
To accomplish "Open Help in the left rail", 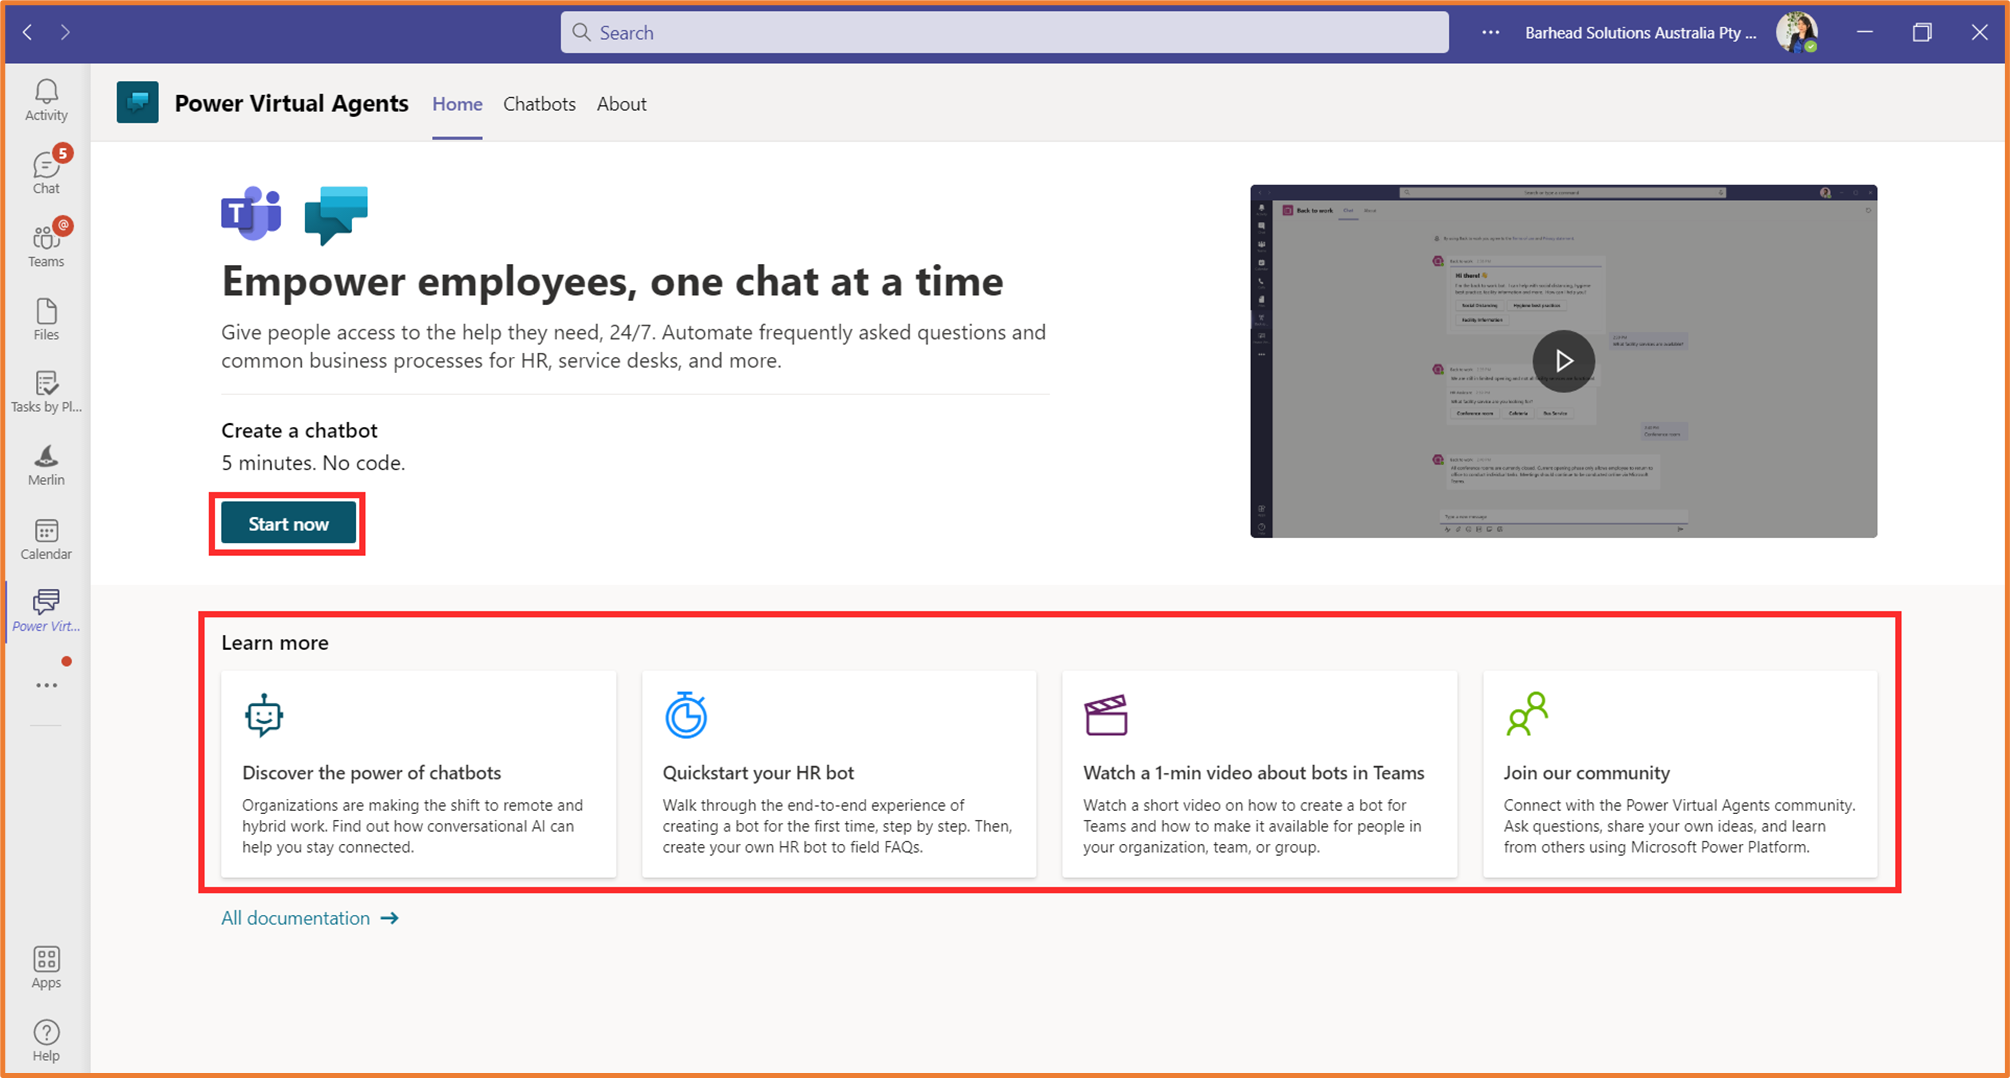I will pos(46,1040).
